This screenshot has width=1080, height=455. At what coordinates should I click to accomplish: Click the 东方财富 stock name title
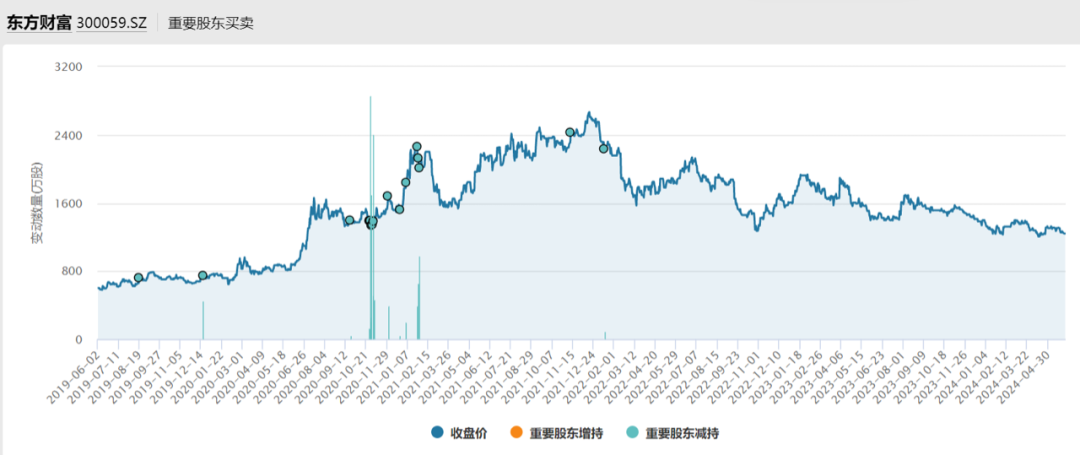(x=39, y=23)
